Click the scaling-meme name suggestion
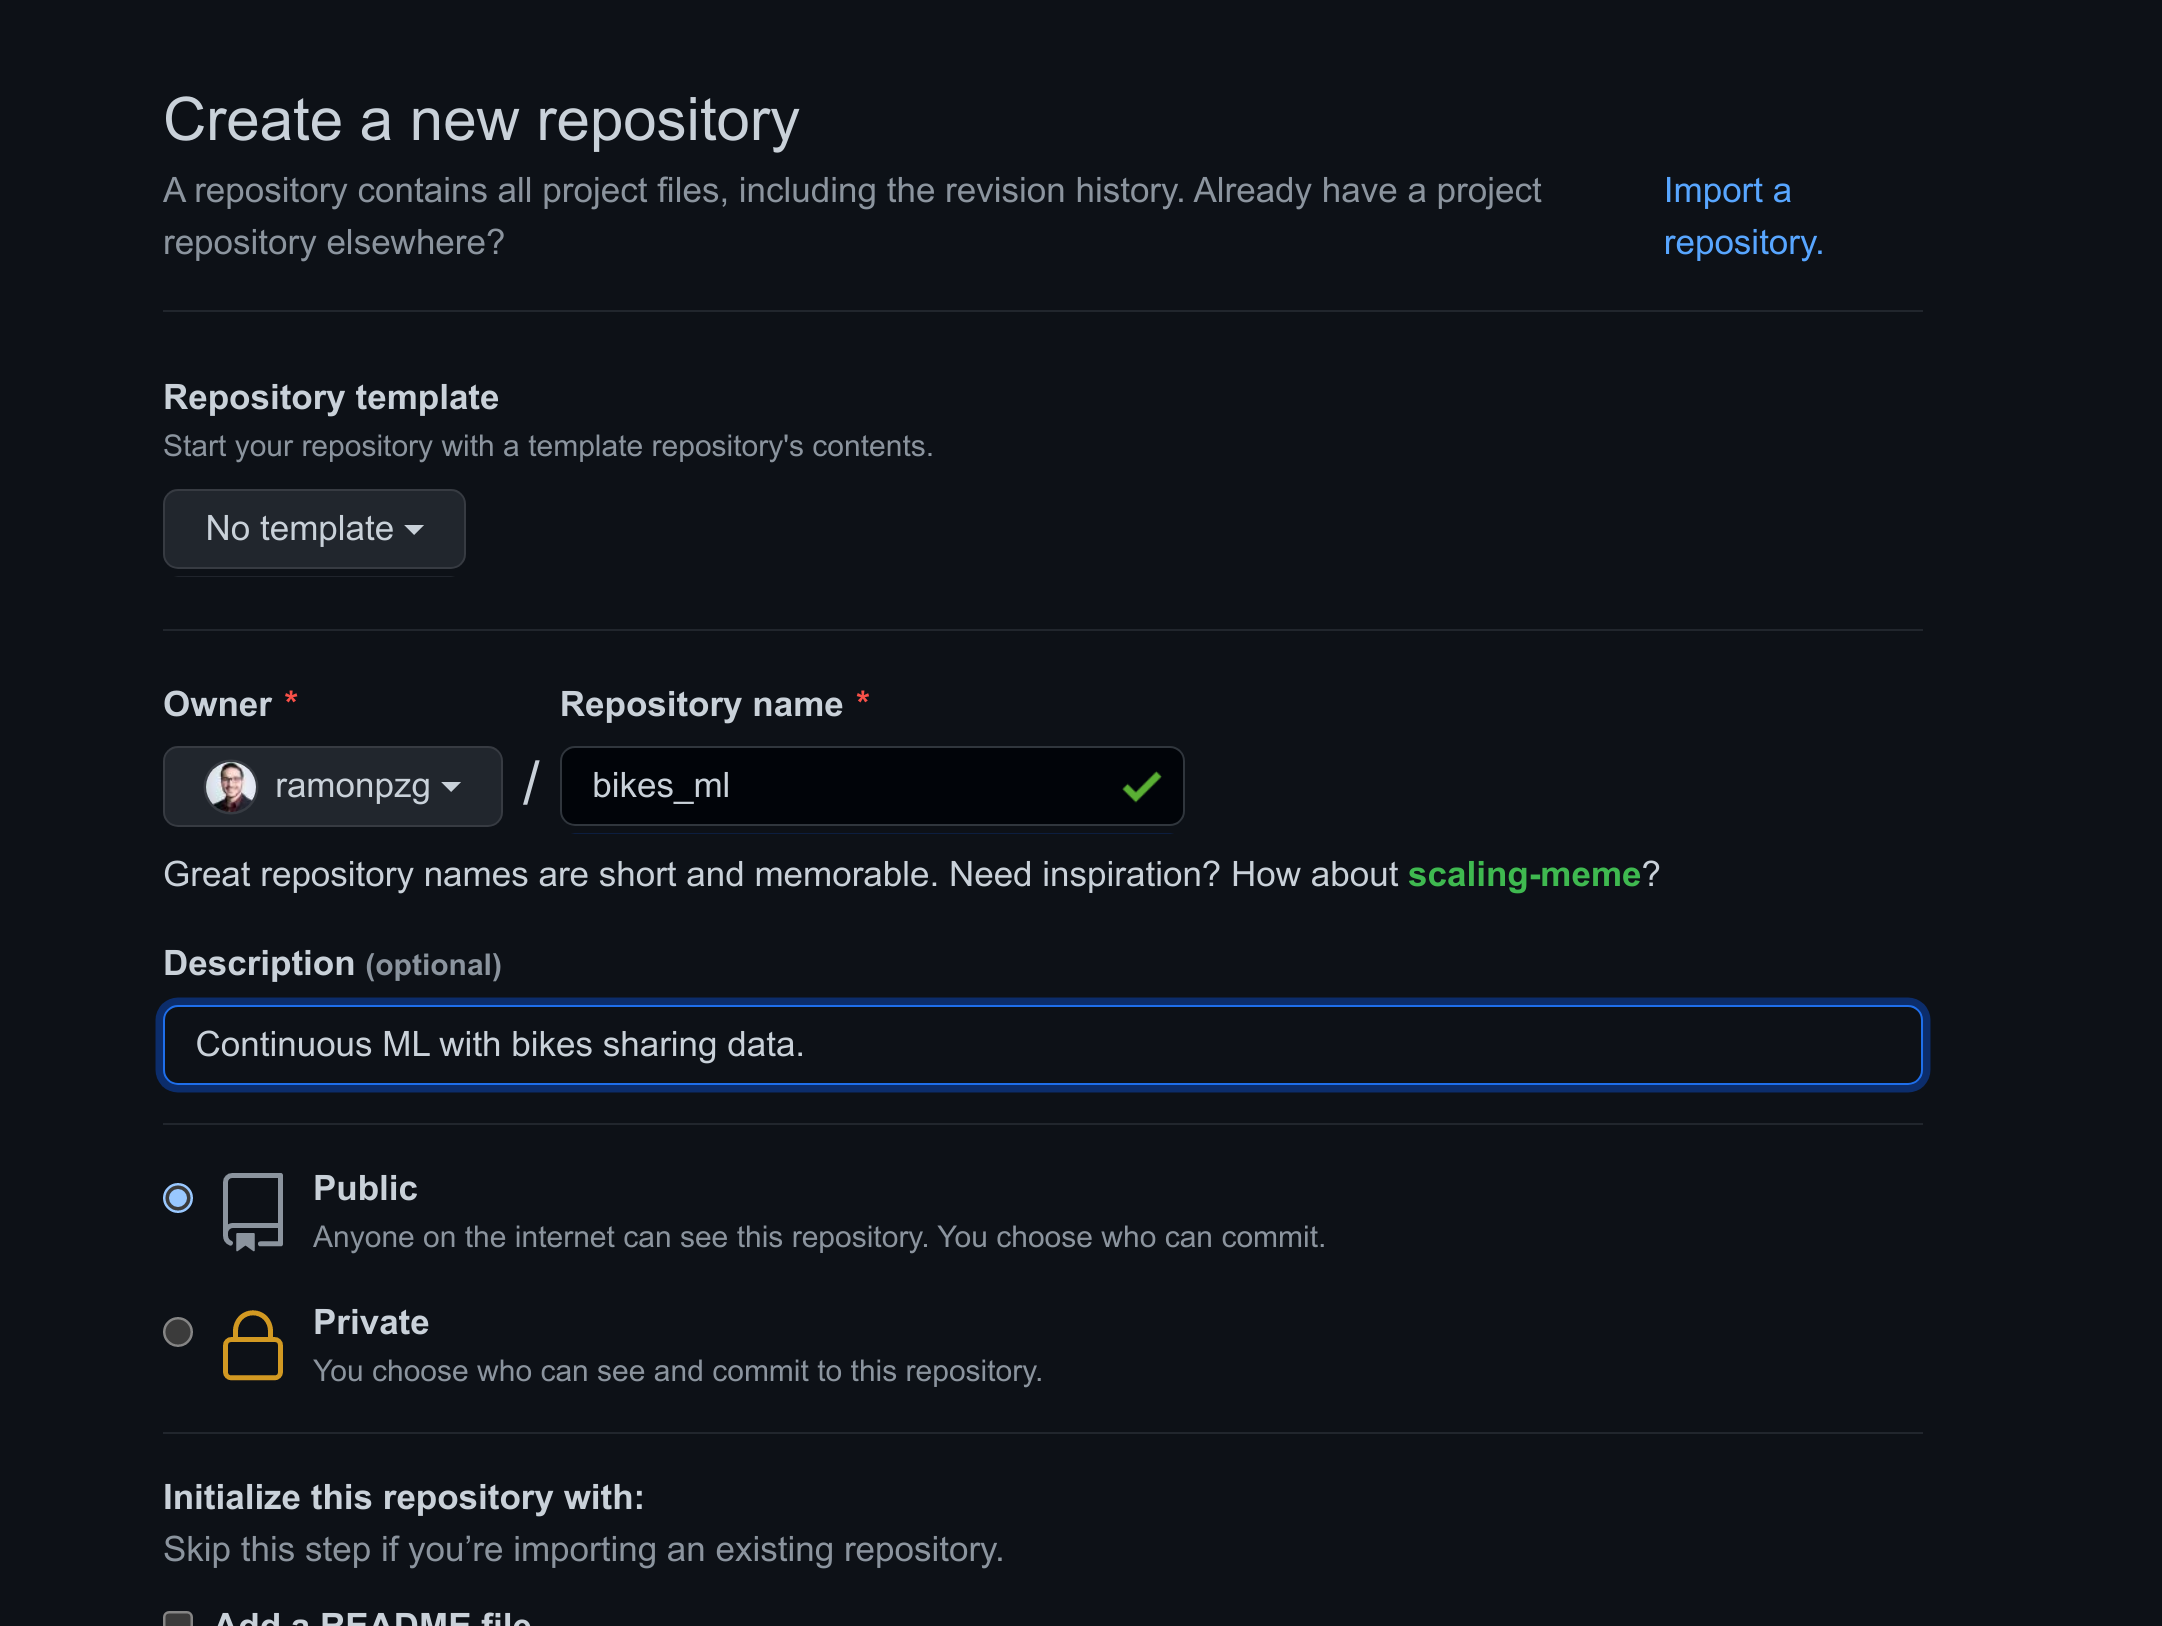 pos(1524,874)
